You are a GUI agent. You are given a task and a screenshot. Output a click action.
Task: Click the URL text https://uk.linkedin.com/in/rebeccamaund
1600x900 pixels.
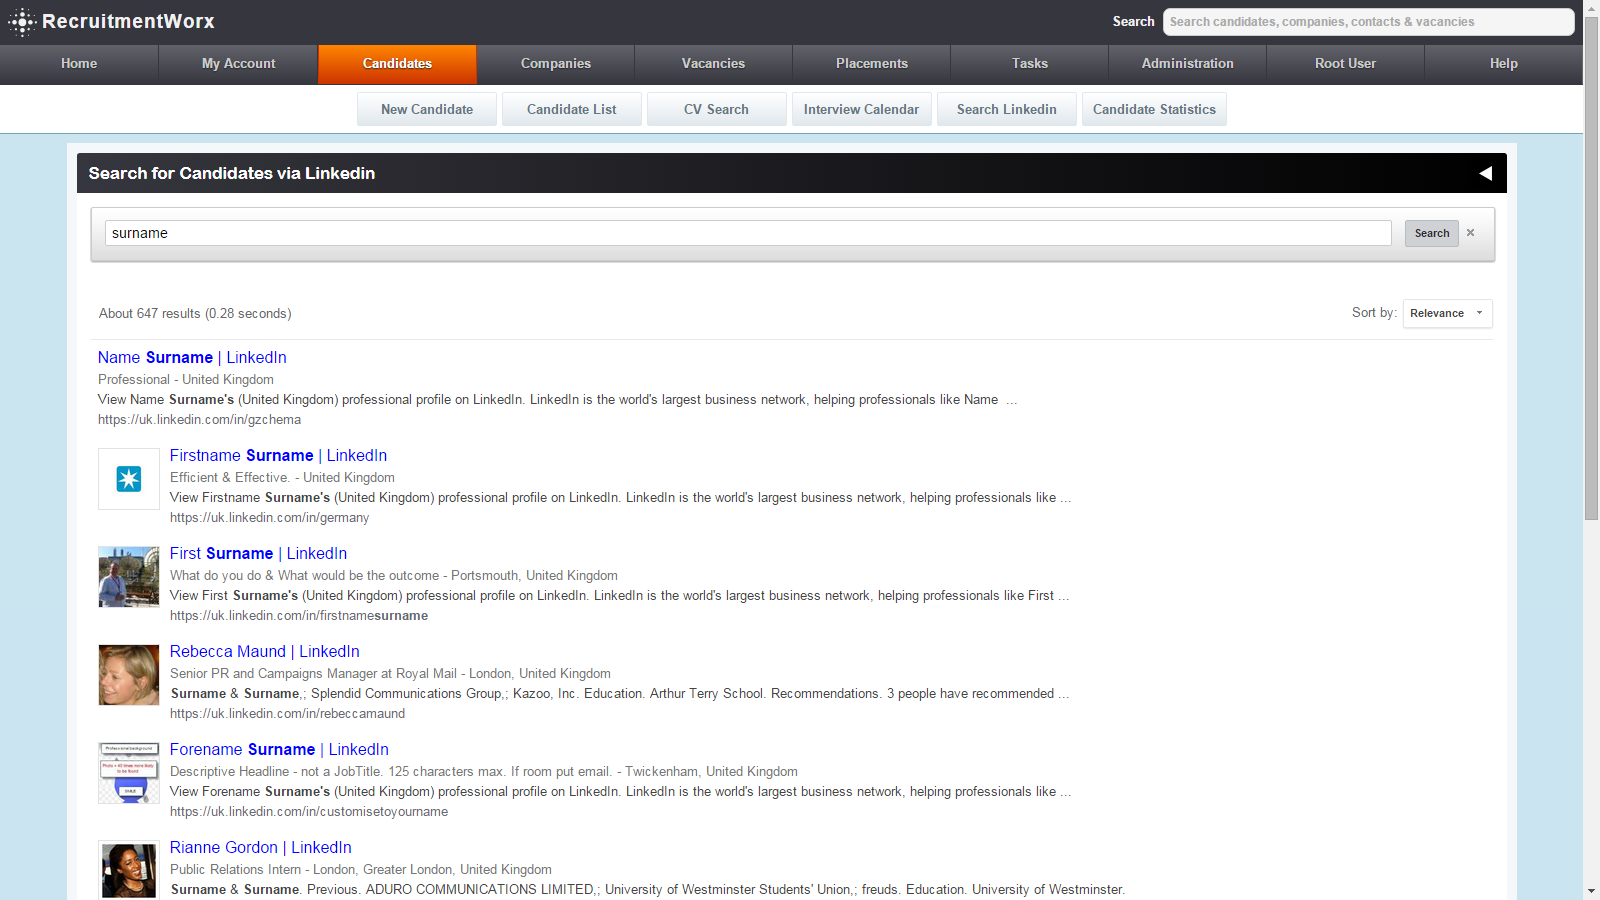coord(287,713)
